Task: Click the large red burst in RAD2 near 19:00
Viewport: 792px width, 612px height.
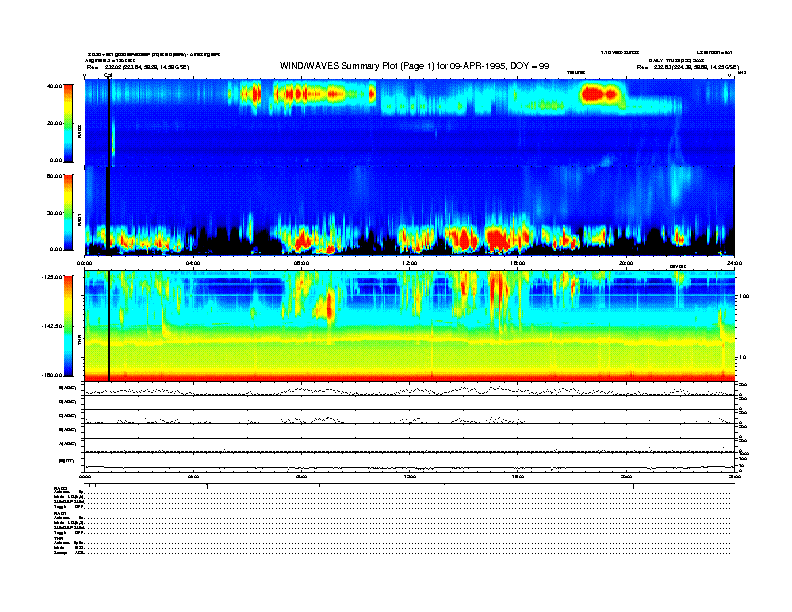Action: [x=599, y=94]
